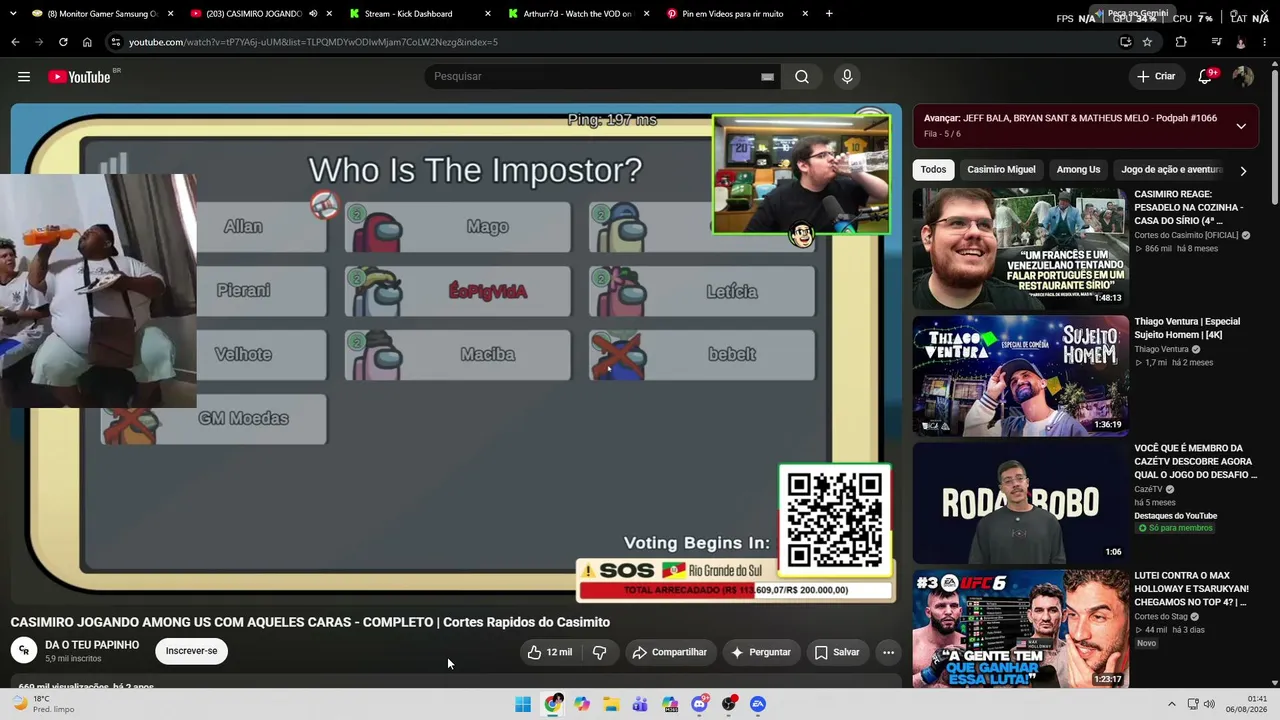Select the Todos filter chip
The height and width of the screenshot is (720, 1280).
click(x=933, y=170)
